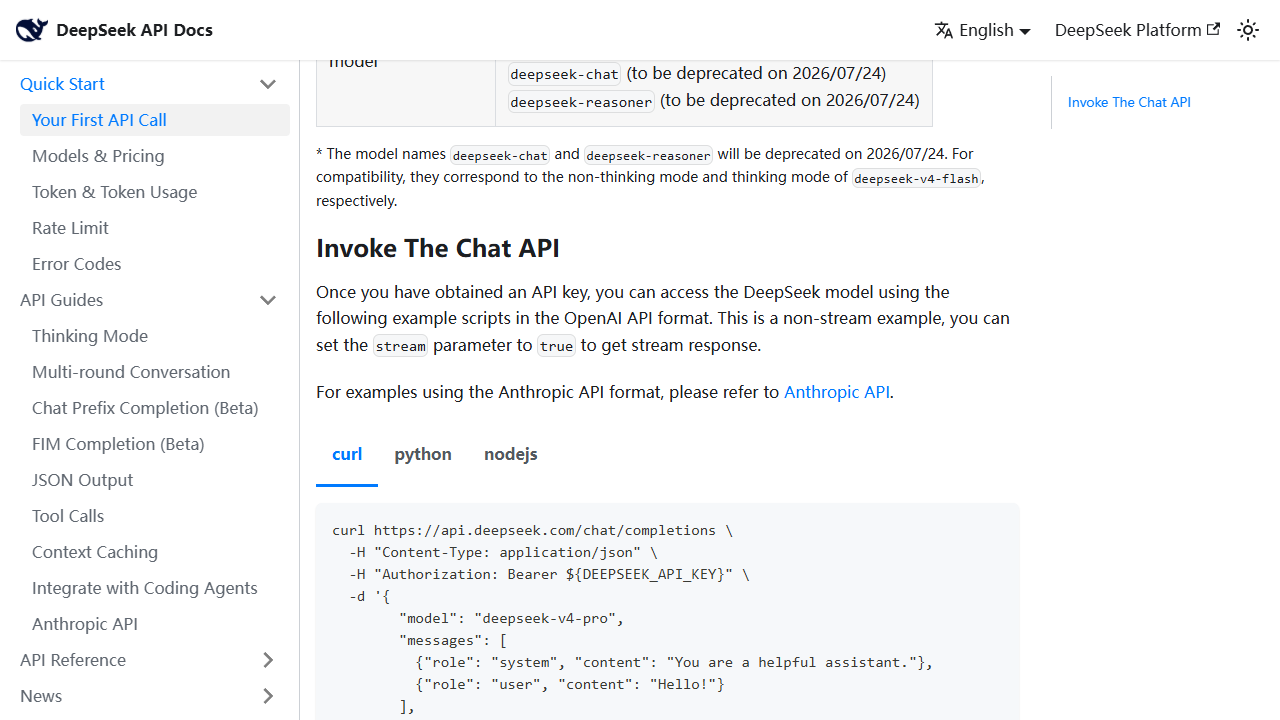Screen dimensions: 1280x720
Task: Click the "model": "deepseek-v4-pro" line
Action: click(x=511, y=618)
